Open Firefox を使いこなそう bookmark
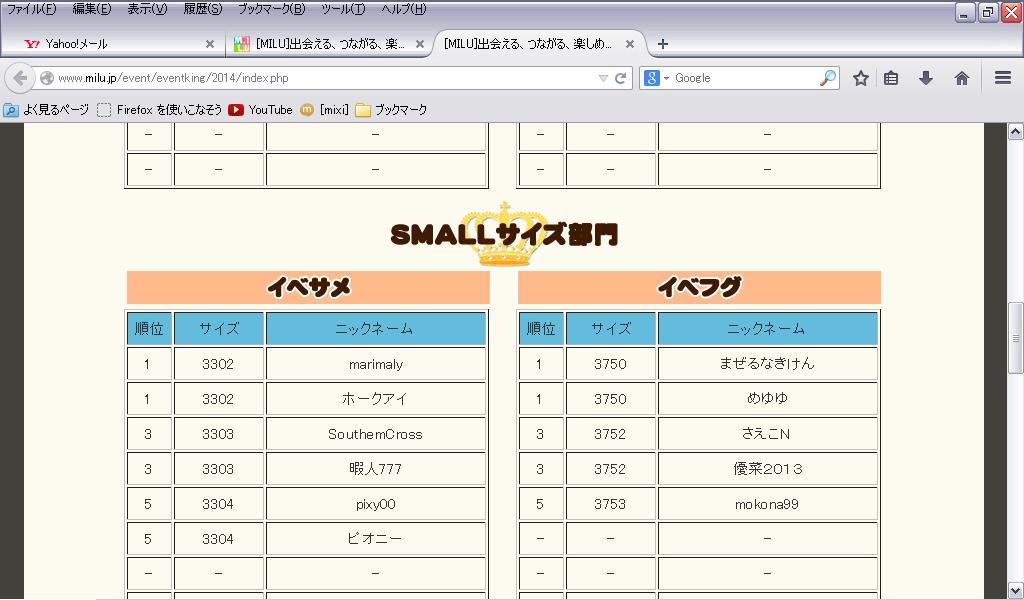The width and height of the screenshot is (1024, 600). click(x=159, y=110)
